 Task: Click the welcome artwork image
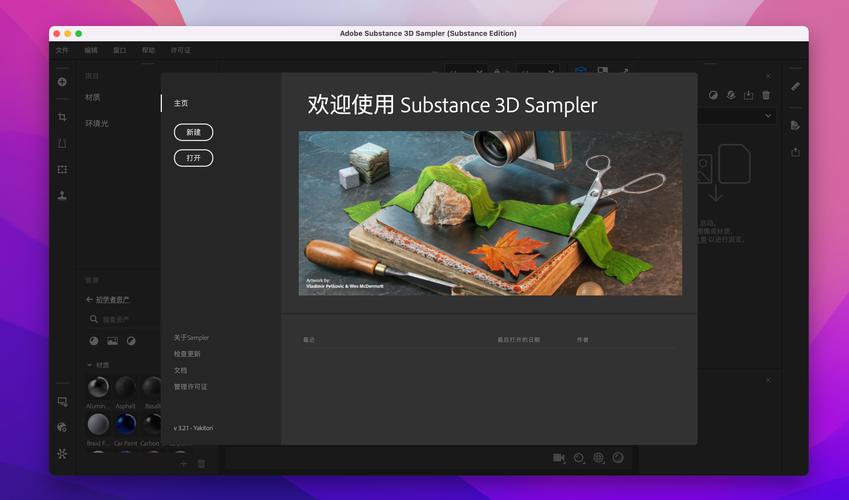[491, 213]
